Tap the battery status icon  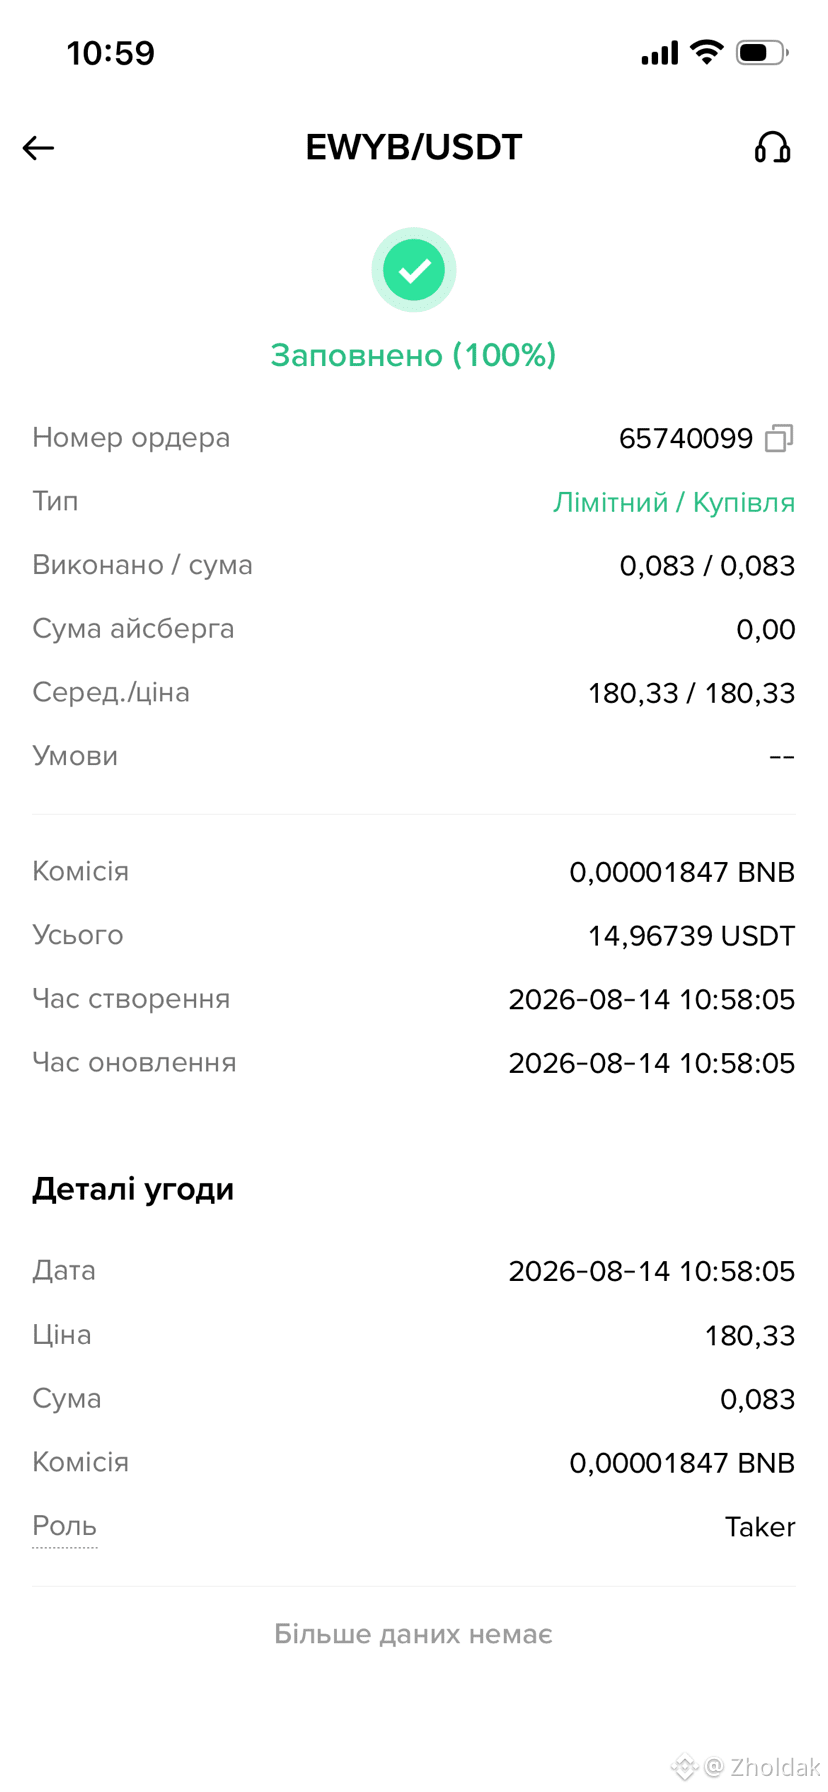(762, 52)
